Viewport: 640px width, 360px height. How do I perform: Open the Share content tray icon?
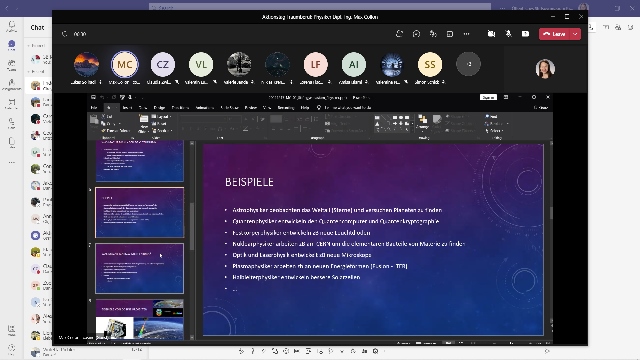[525, 34]
